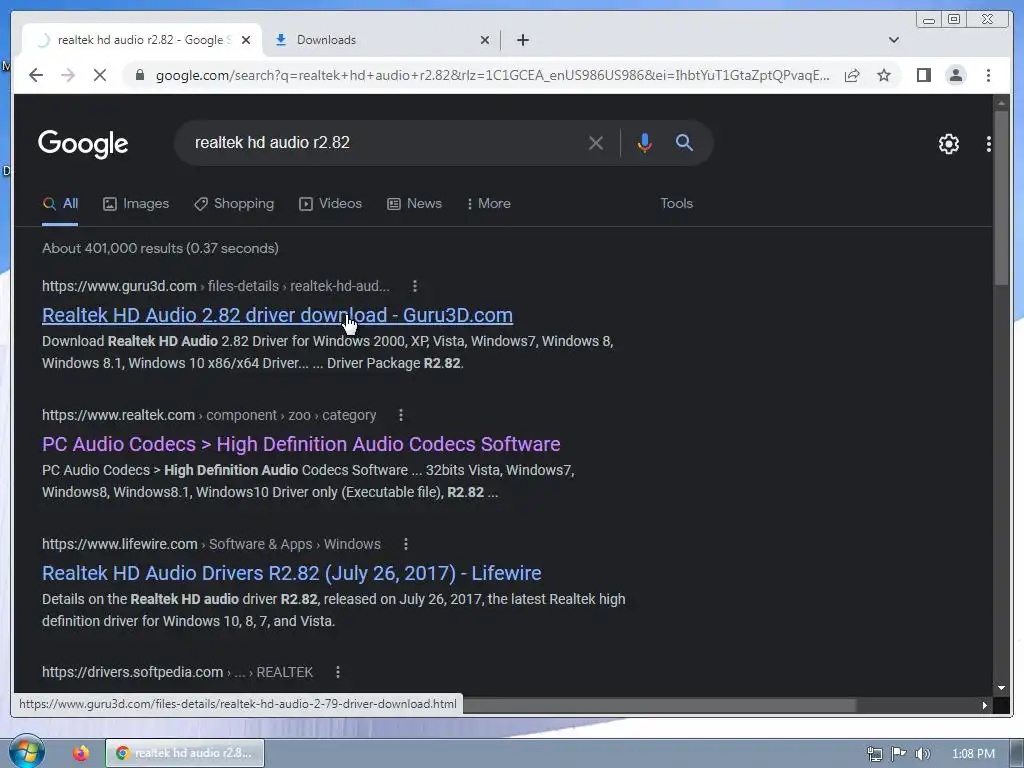Screen dimensions: 1024x768
Task: Open PC Audio Codecs Realtek link
Action: point(301,444)
